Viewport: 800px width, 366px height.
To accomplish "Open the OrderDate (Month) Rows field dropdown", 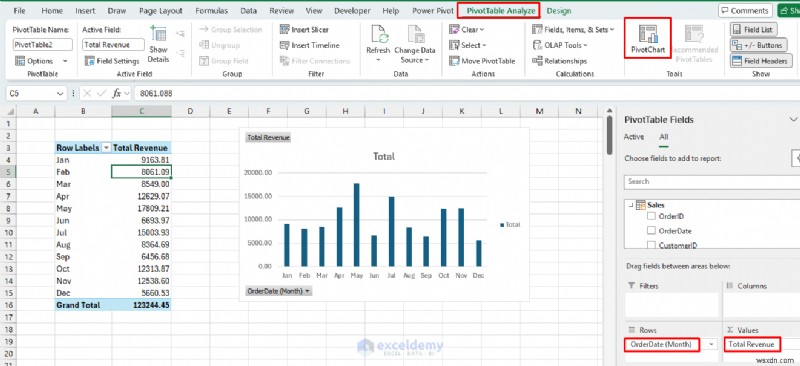I will pos(711,345).
